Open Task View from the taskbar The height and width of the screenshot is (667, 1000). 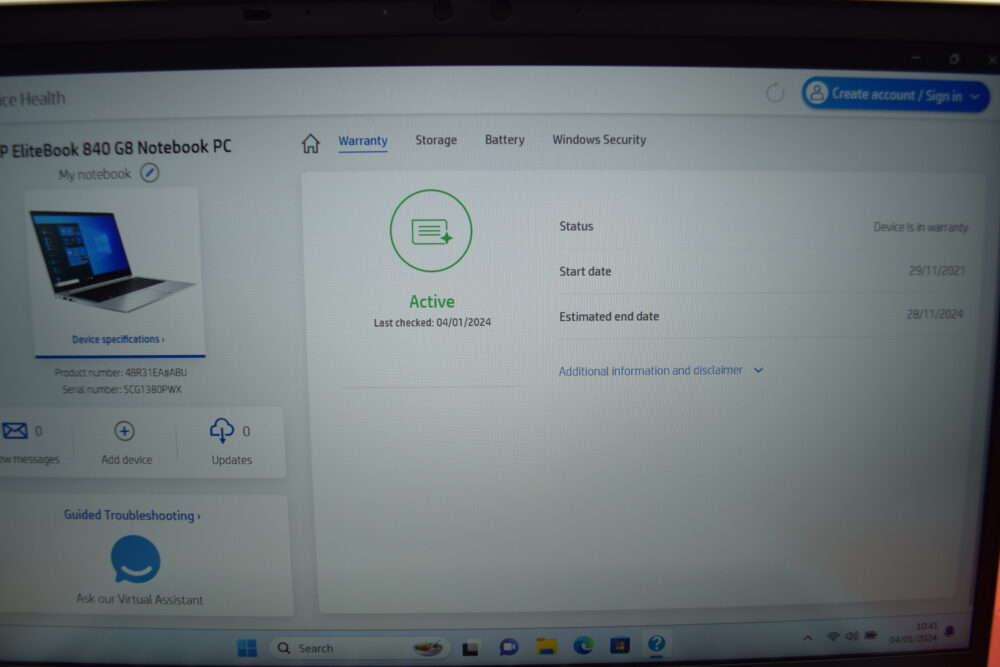(x=471, y=649)
